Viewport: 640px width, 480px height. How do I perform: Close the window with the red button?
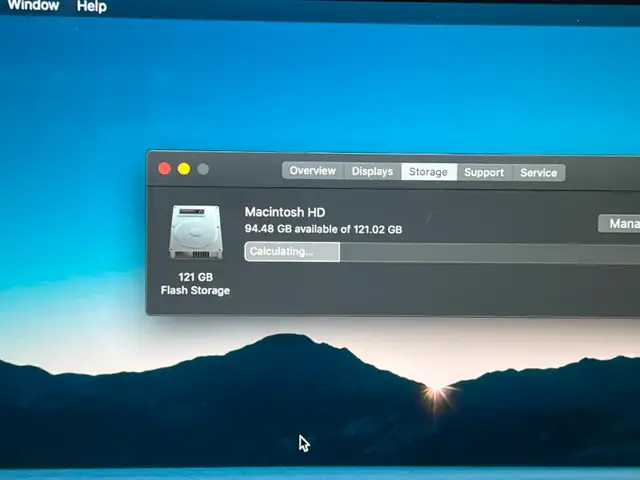(164, 168)
